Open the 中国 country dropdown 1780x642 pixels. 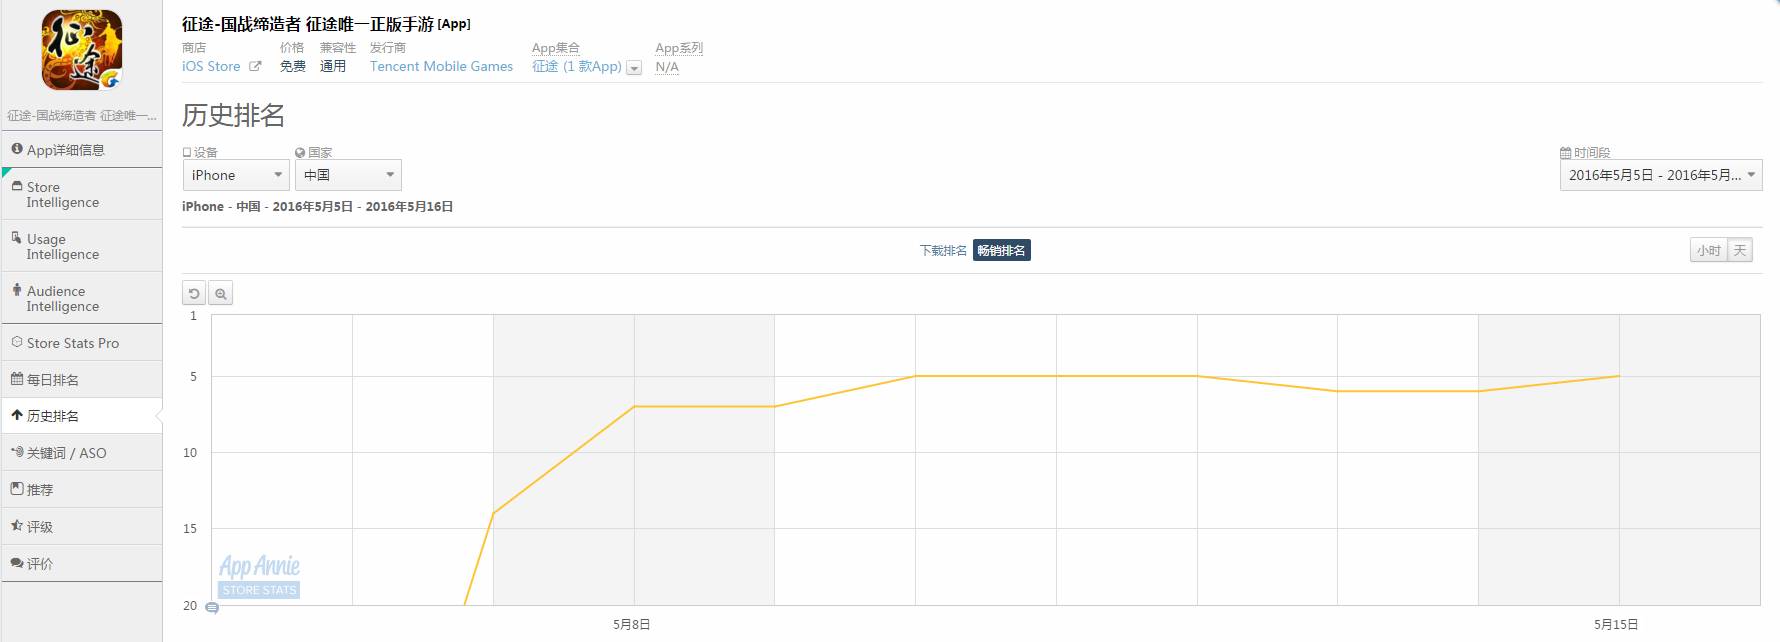pos(348,175)
